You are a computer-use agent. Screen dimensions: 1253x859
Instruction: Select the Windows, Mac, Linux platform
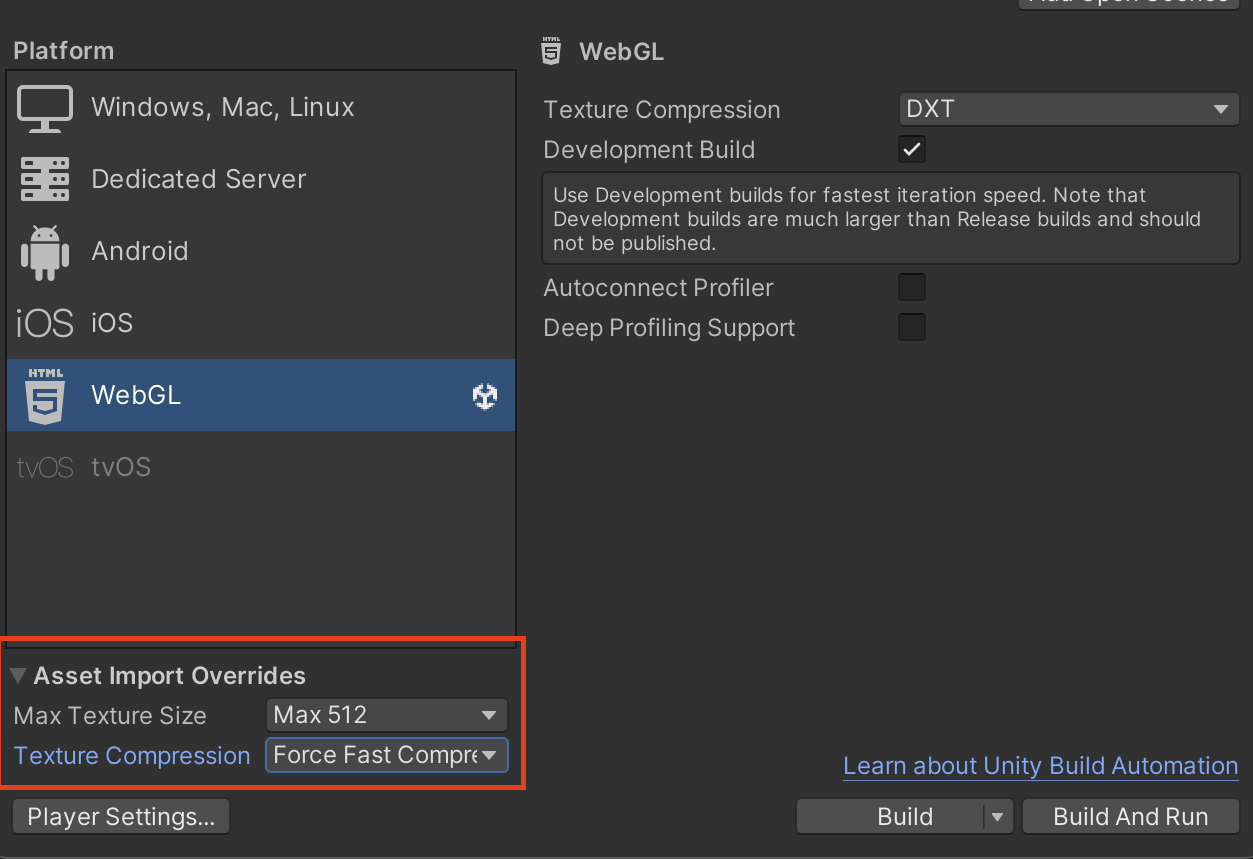[261, 108]
